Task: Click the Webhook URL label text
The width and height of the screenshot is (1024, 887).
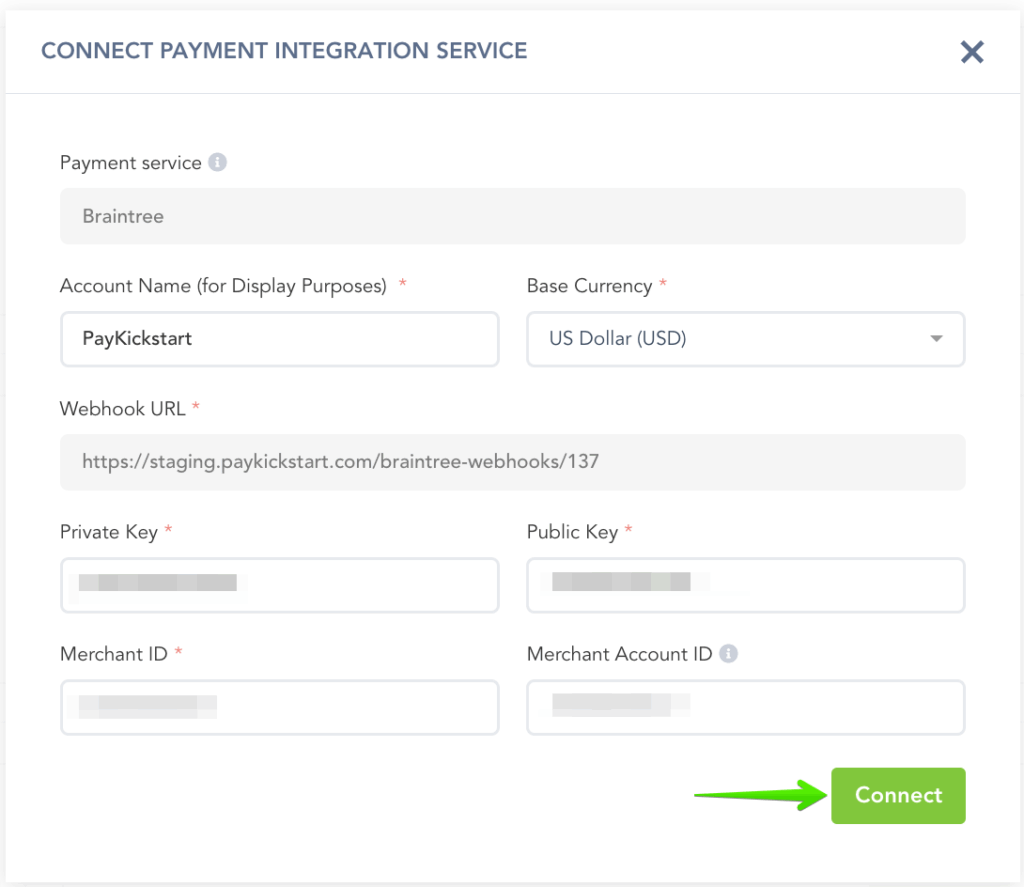Action: 123,409
